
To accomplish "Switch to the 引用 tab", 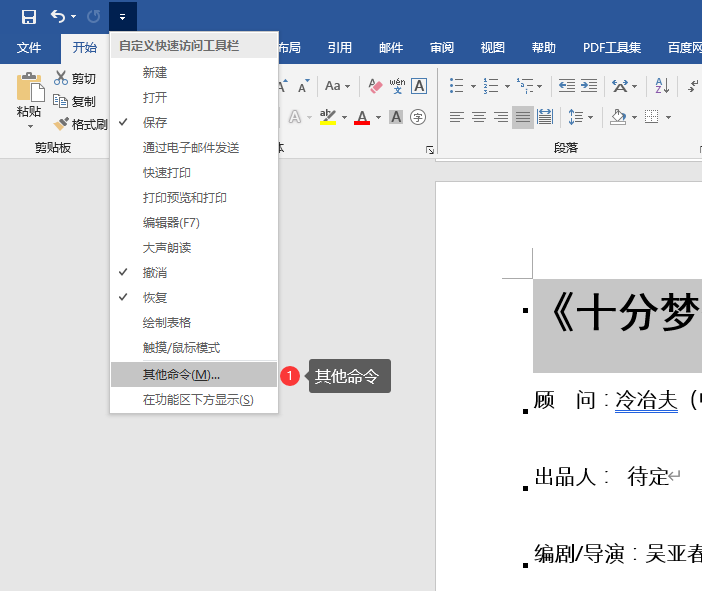I will coord(340,47).
